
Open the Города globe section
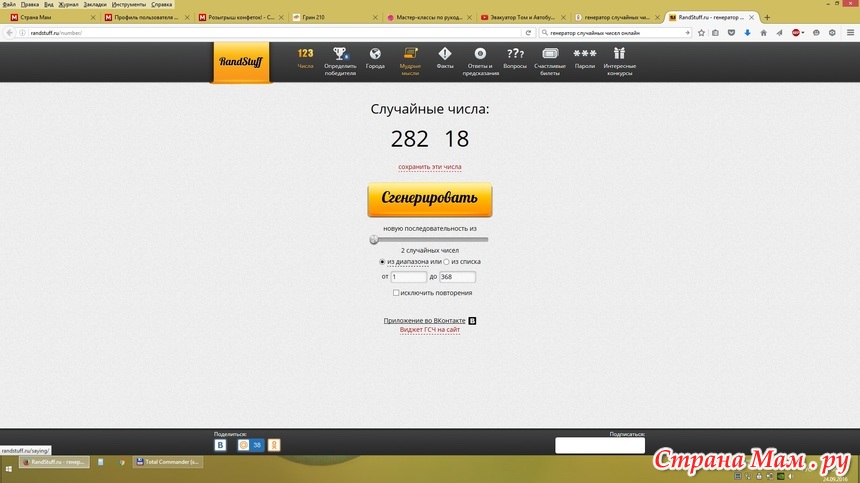375,58
